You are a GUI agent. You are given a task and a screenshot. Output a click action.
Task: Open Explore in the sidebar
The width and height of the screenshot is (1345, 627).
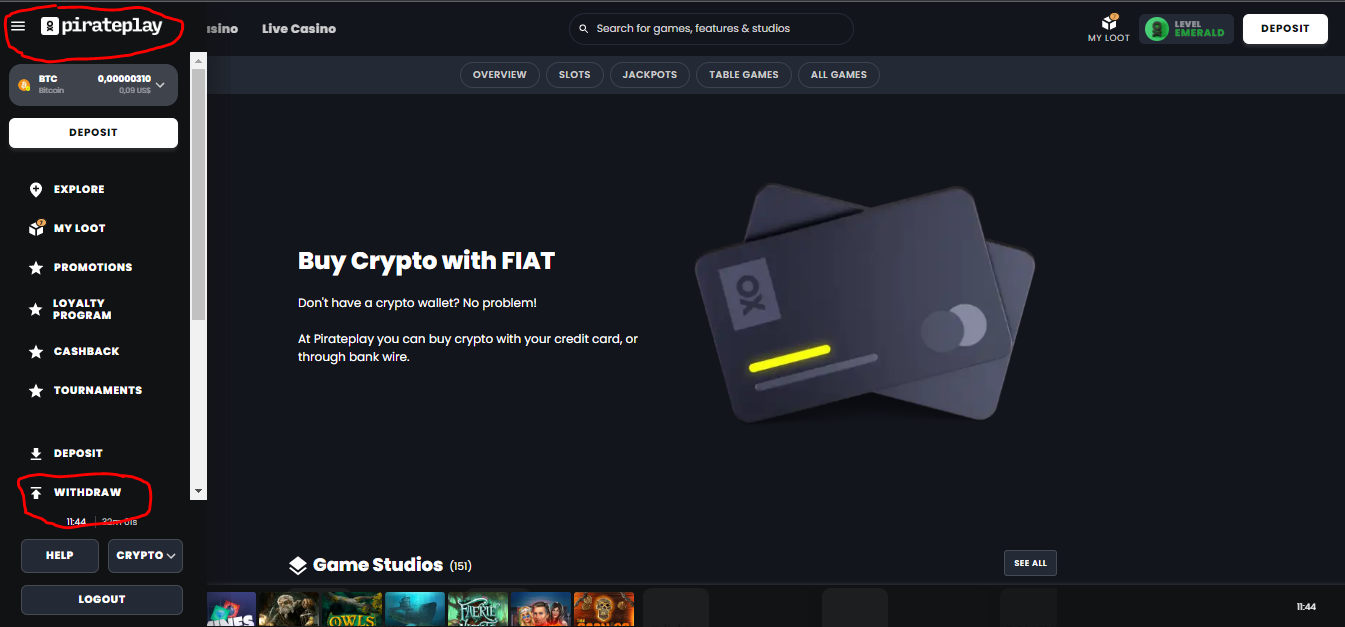pyautogui.click(x=79, y=189)
